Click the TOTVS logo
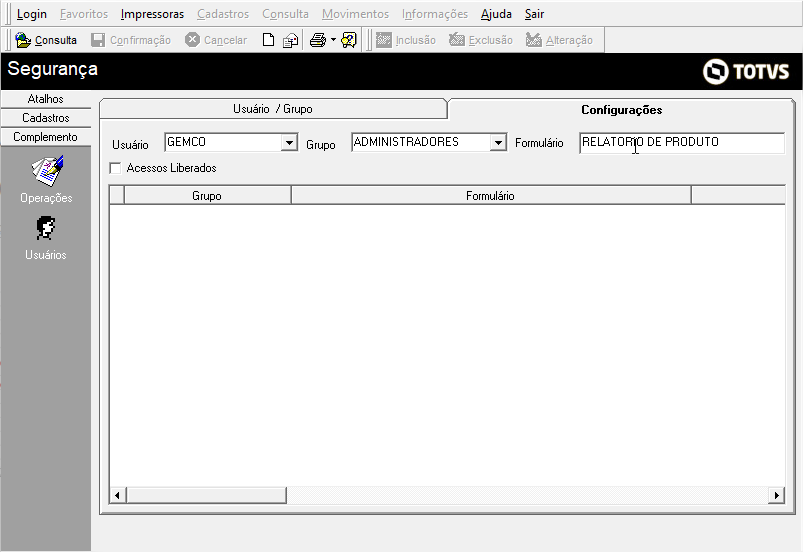Screen dimensions: 803x552 tap(746, 71)
